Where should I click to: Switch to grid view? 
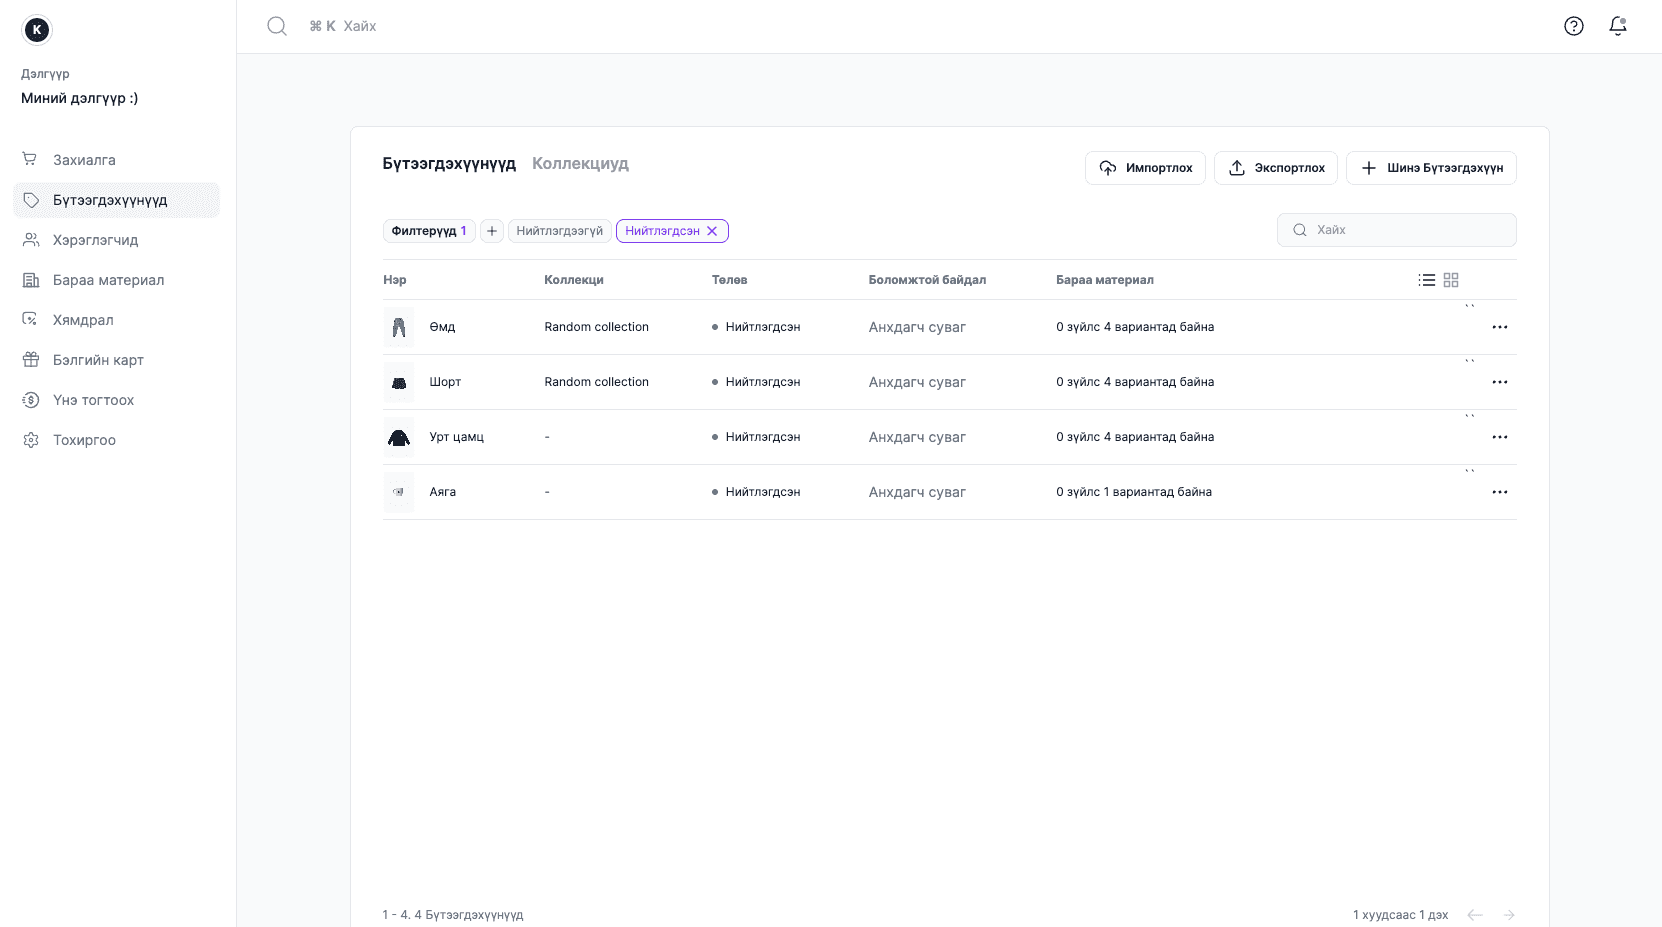(1451, 280)
